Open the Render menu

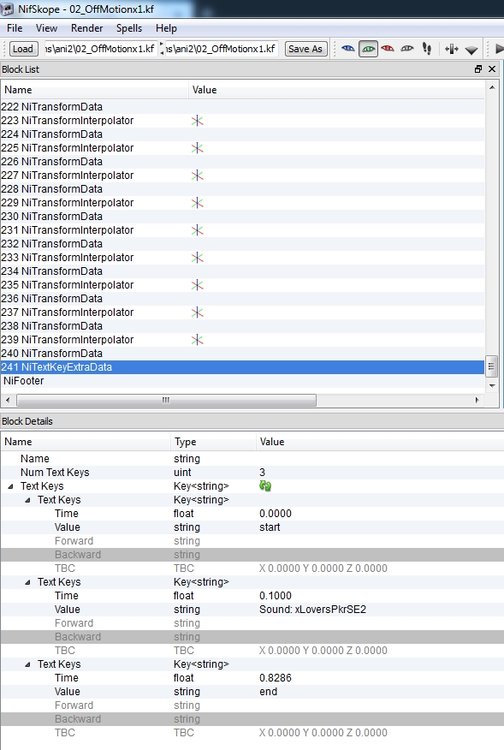[87, 28]
